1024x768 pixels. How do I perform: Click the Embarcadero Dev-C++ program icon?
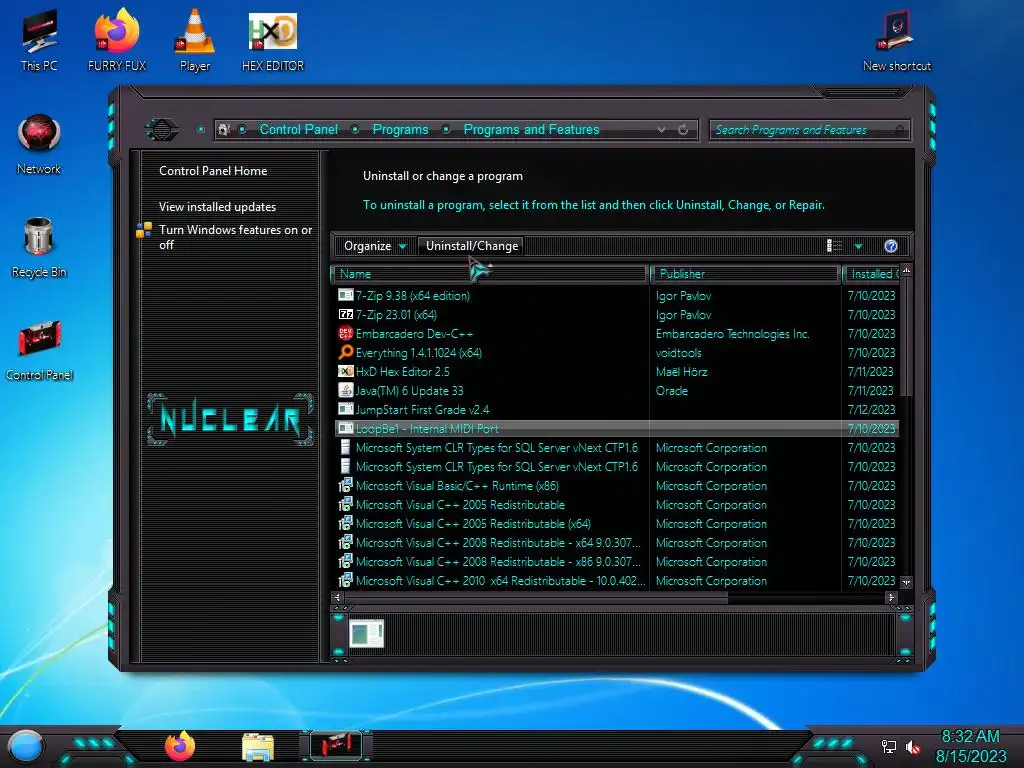coord(345,334)
